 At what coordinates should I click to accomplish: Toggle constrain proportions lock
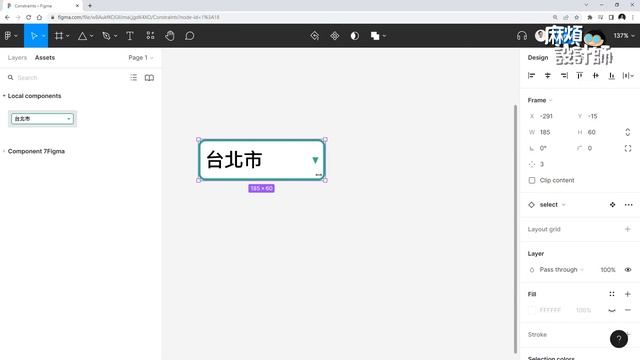pos(628,132)
